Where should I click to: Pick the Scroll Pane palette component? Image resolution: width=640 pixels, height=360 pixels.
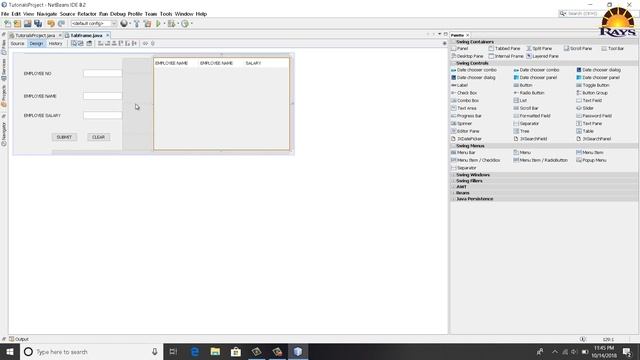click(x=578, y=49)
